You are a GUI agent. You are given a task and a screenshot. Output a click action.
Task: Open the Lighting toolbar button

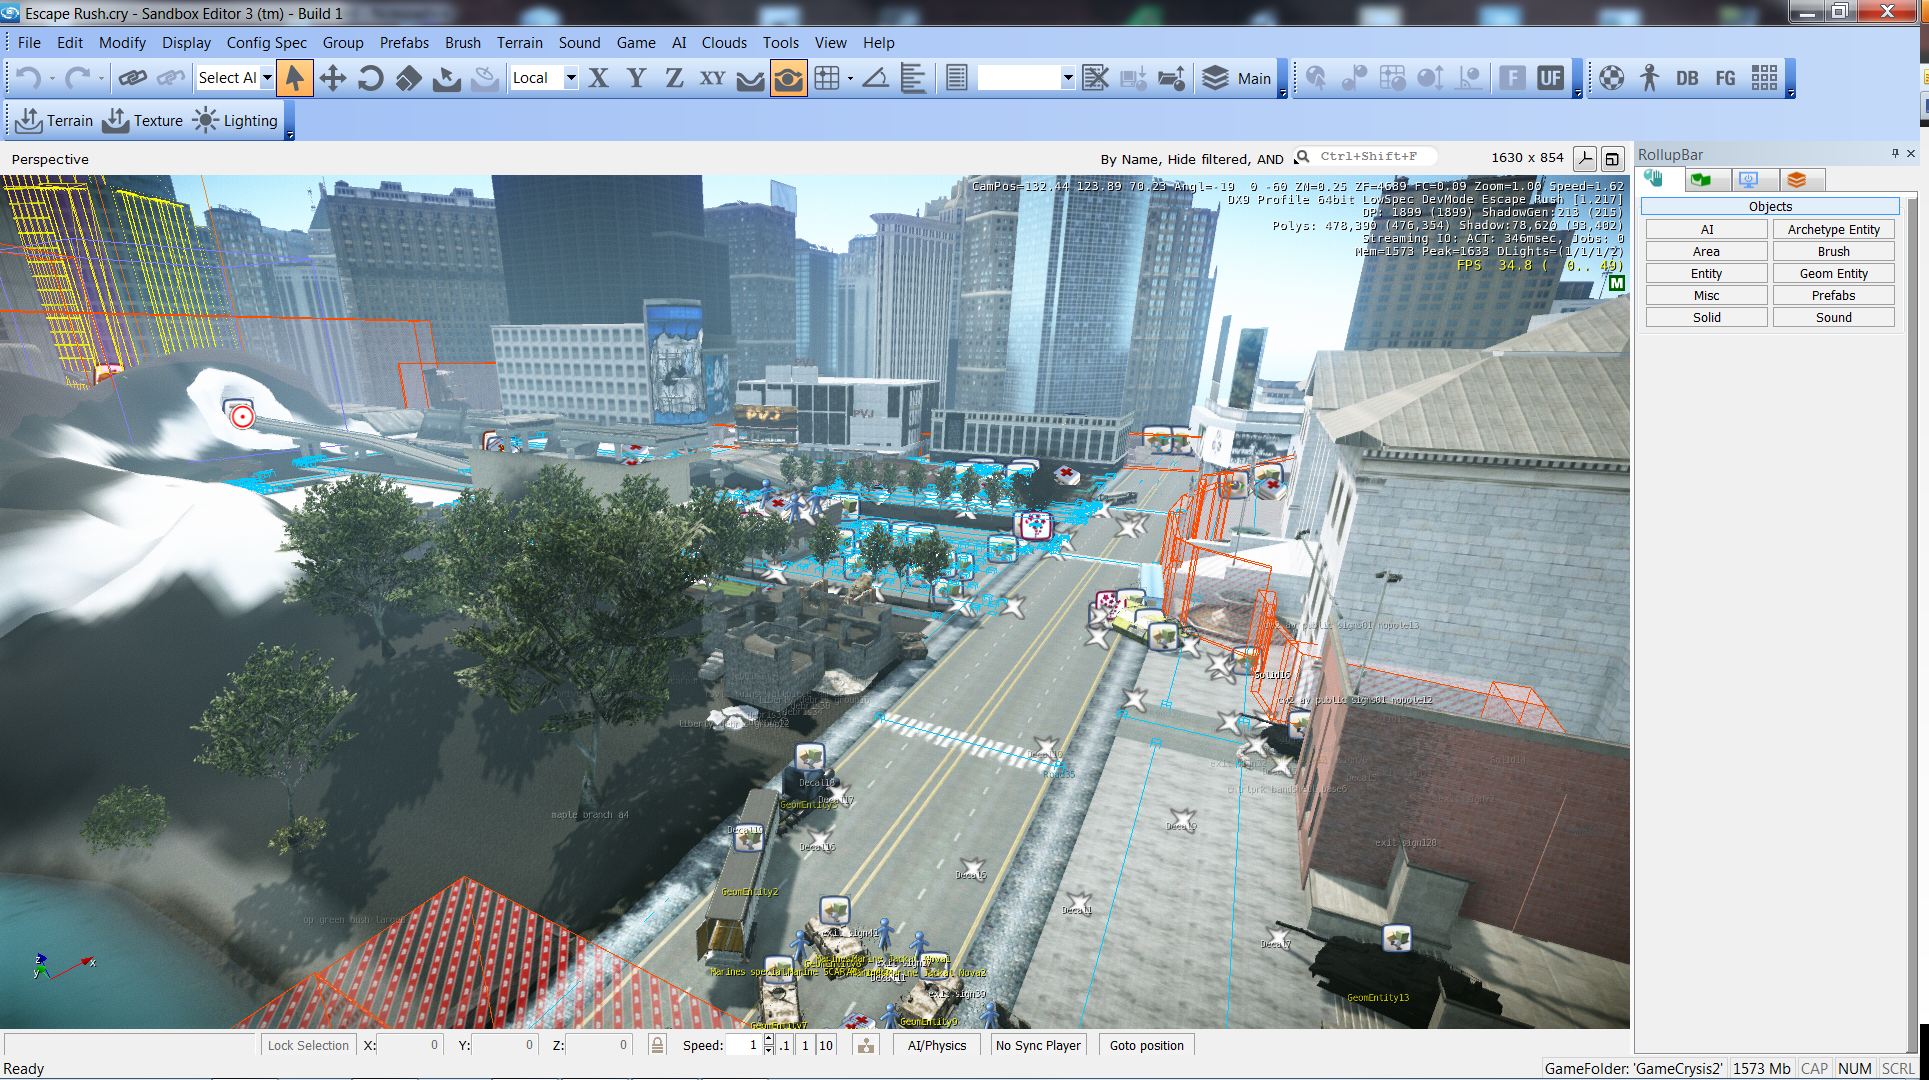tap(235, 121)
